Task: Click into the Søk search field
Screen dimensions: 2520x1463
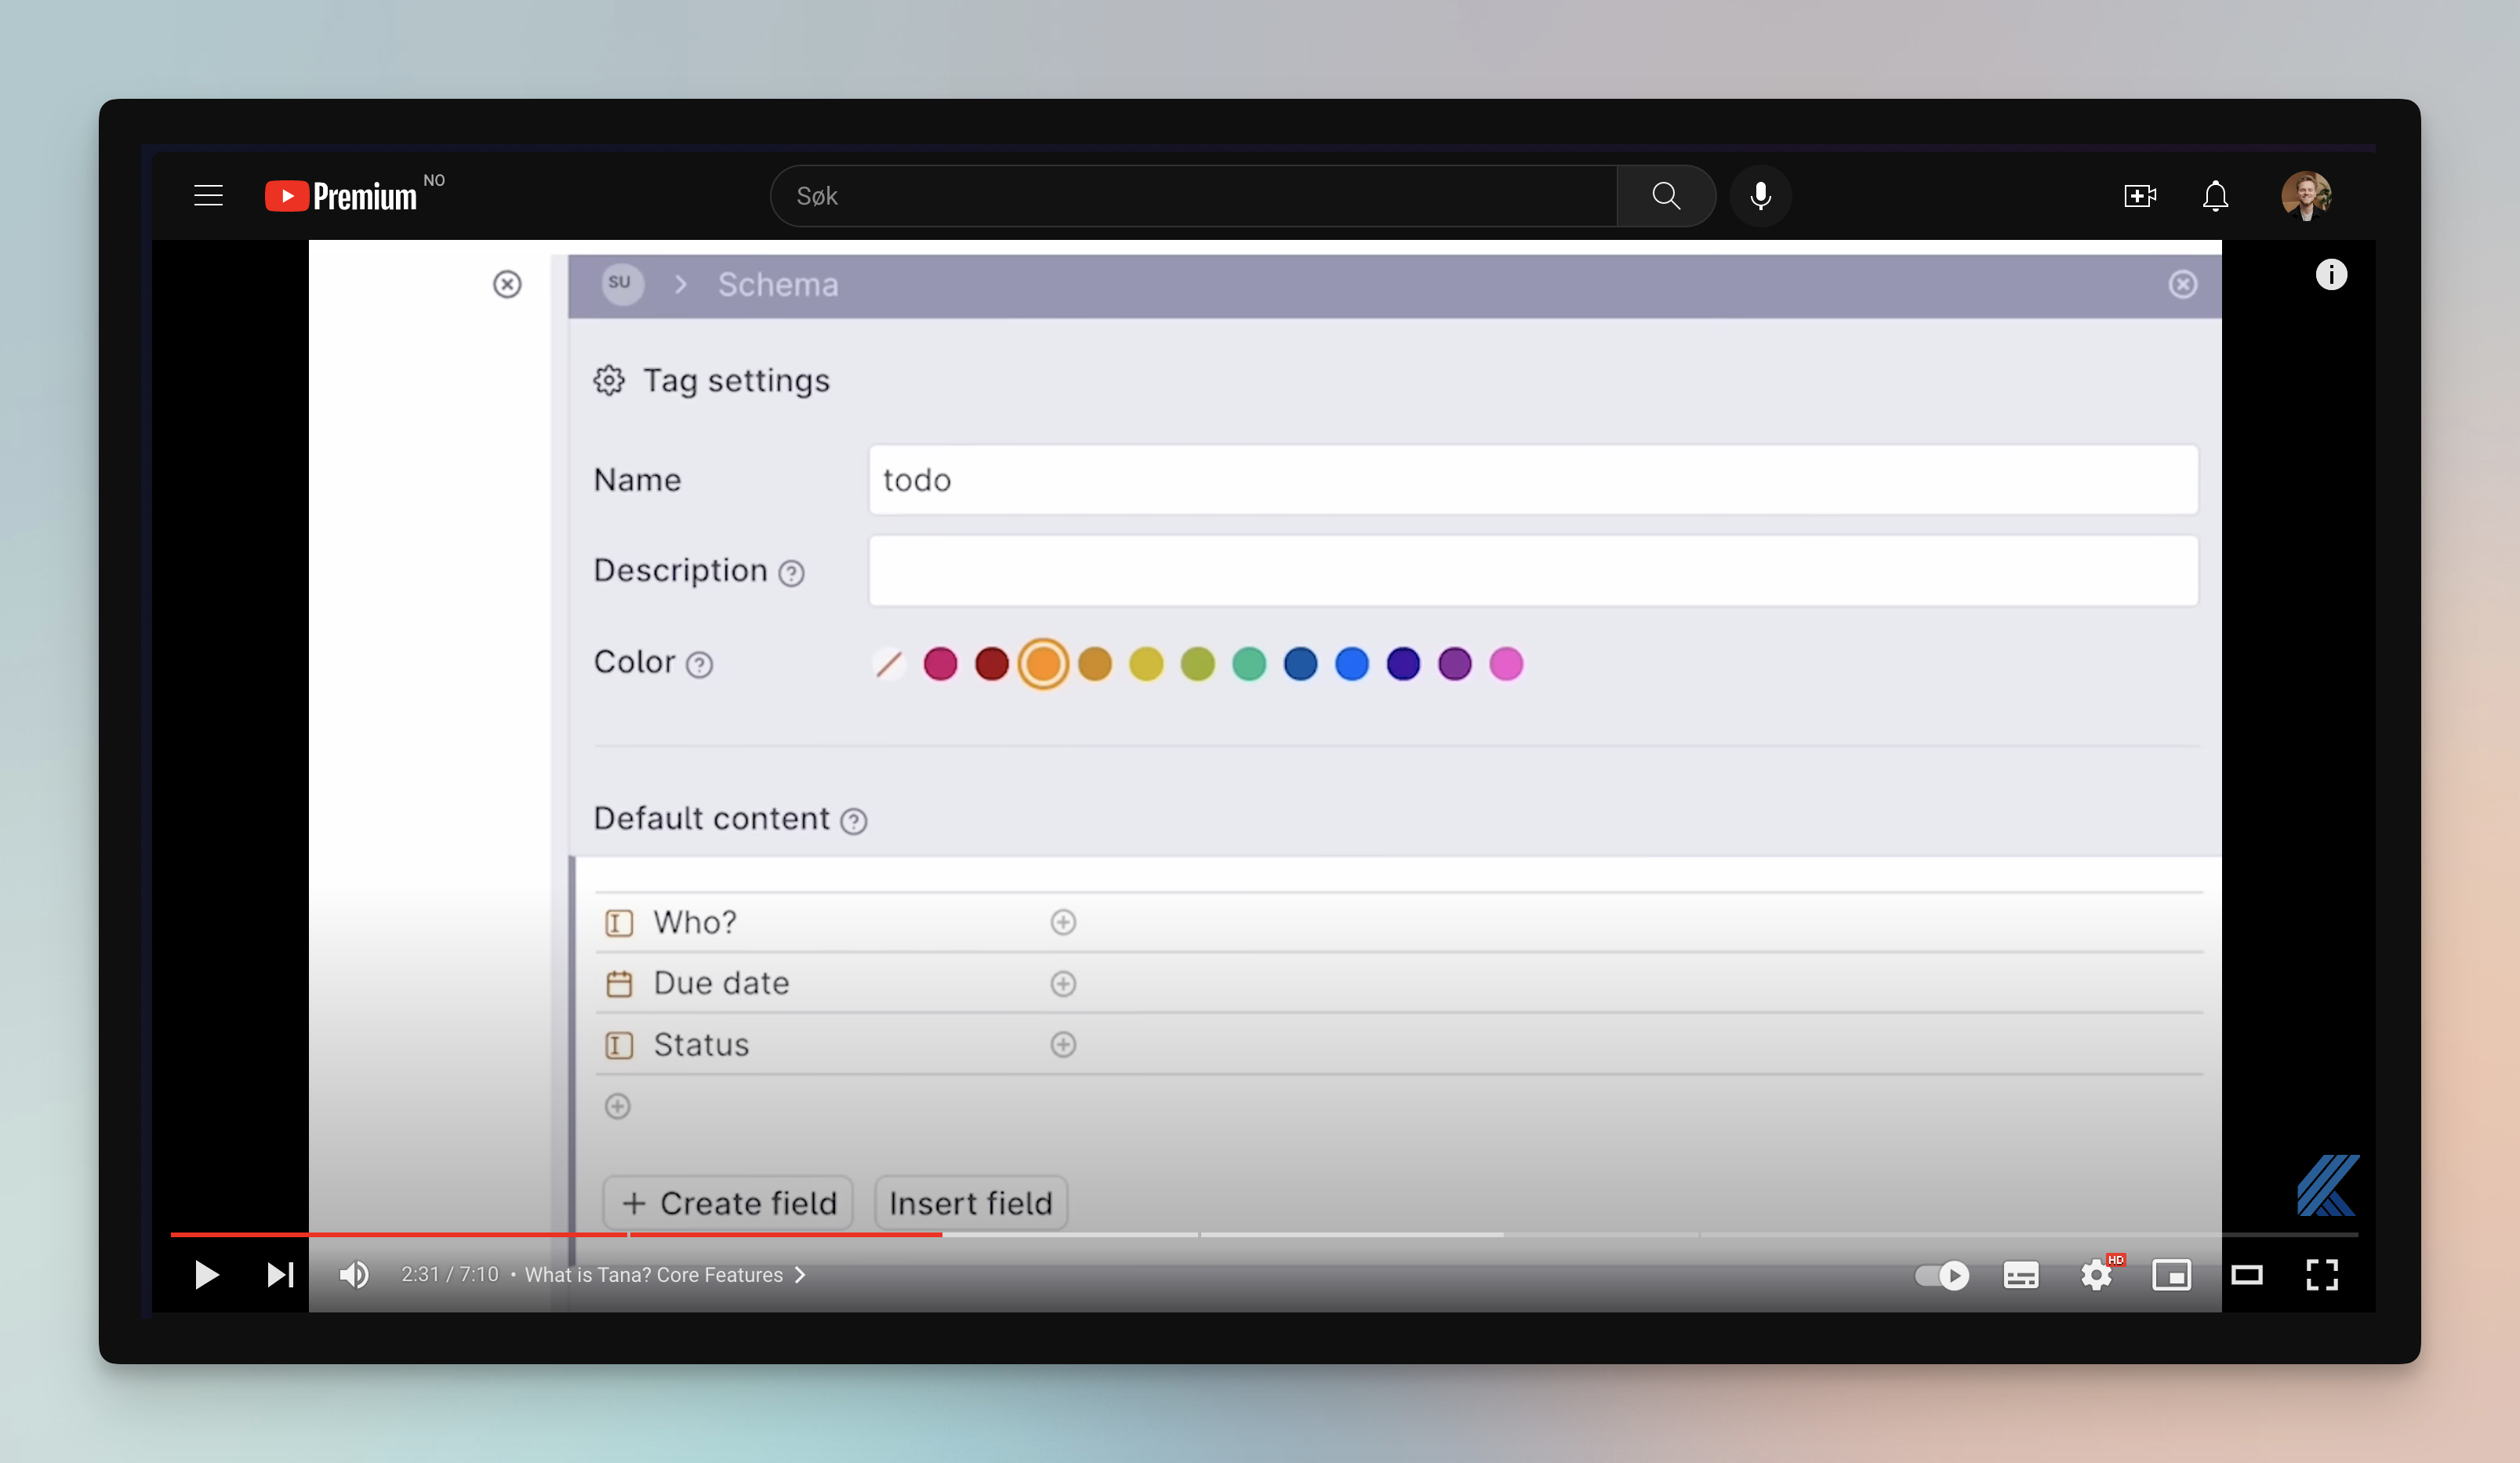Action: 1190,196
